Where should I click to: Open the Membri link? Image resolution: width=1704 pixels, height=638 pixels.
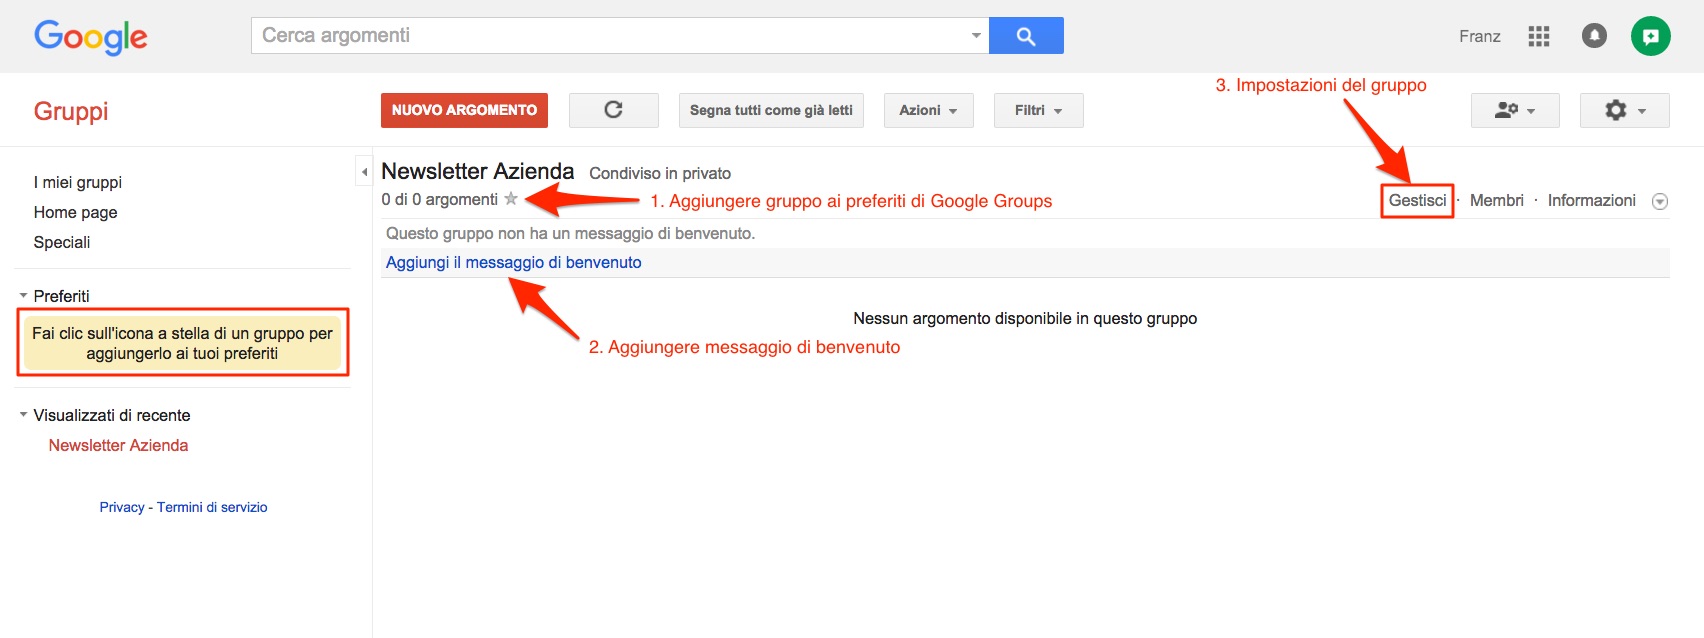coord(1497,200)
